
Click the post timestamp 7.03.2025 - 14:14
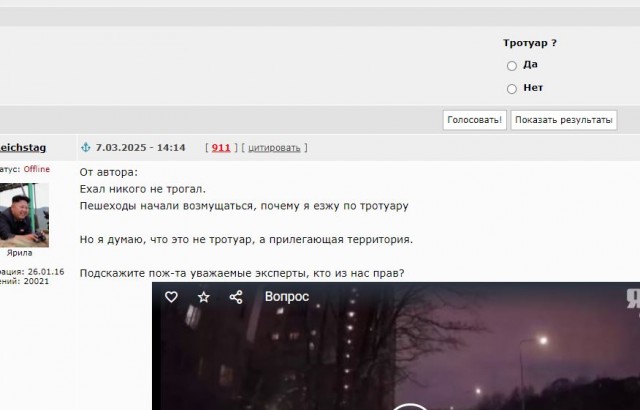(140, 148)
